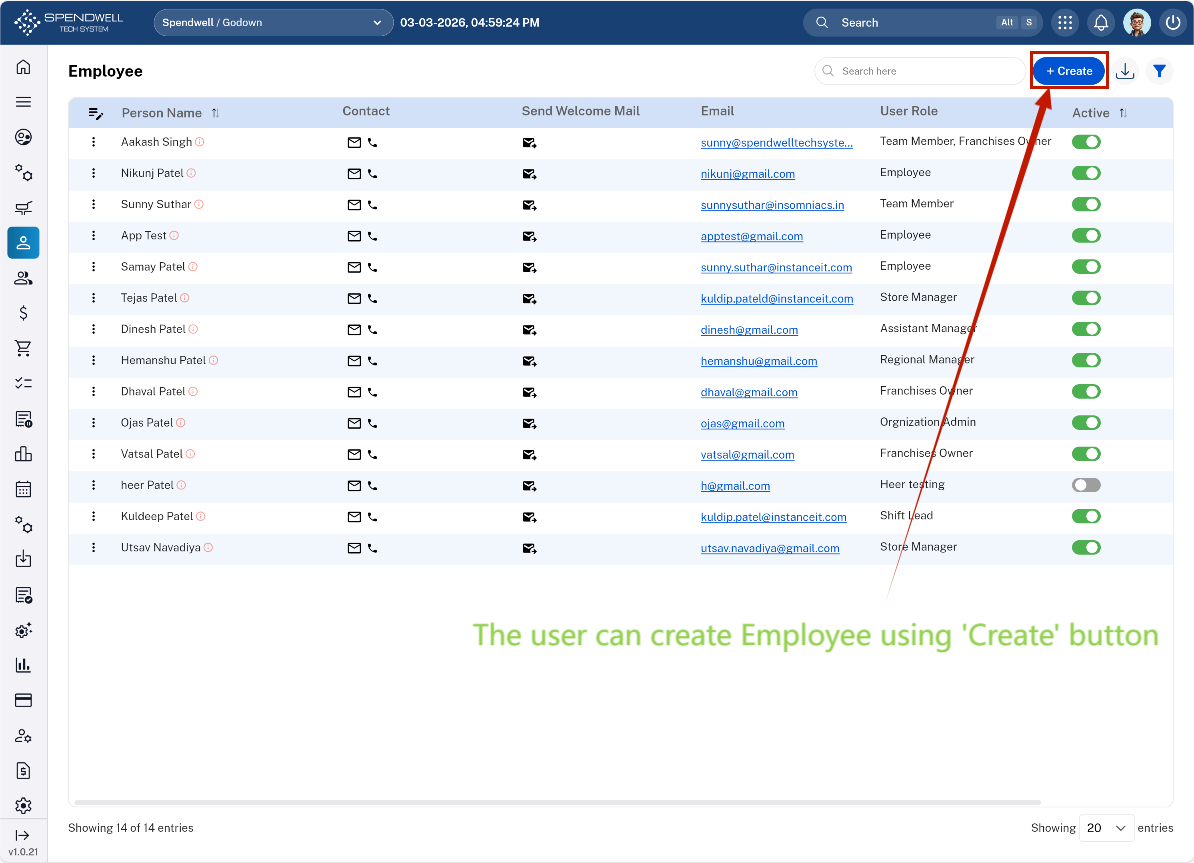Viewport: 1194px width, 863px height.
Task: Enable Active switch for heer Patel
Action: click(1086, 485)
